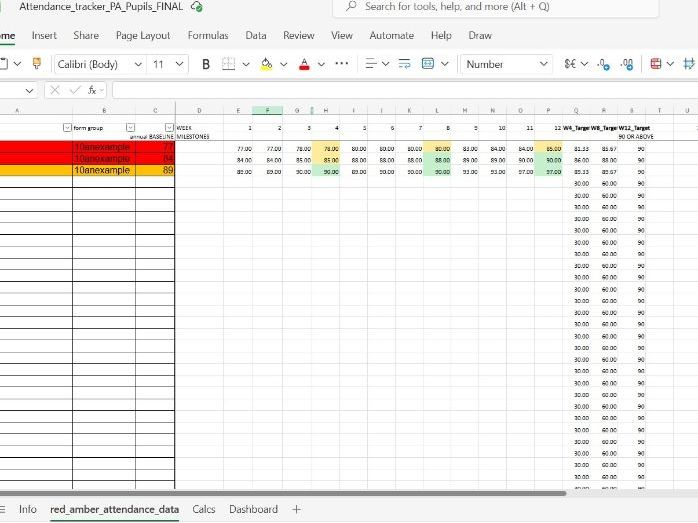
Task: Open the annual BASELINE filter button
Action: [x=169, y=128]
